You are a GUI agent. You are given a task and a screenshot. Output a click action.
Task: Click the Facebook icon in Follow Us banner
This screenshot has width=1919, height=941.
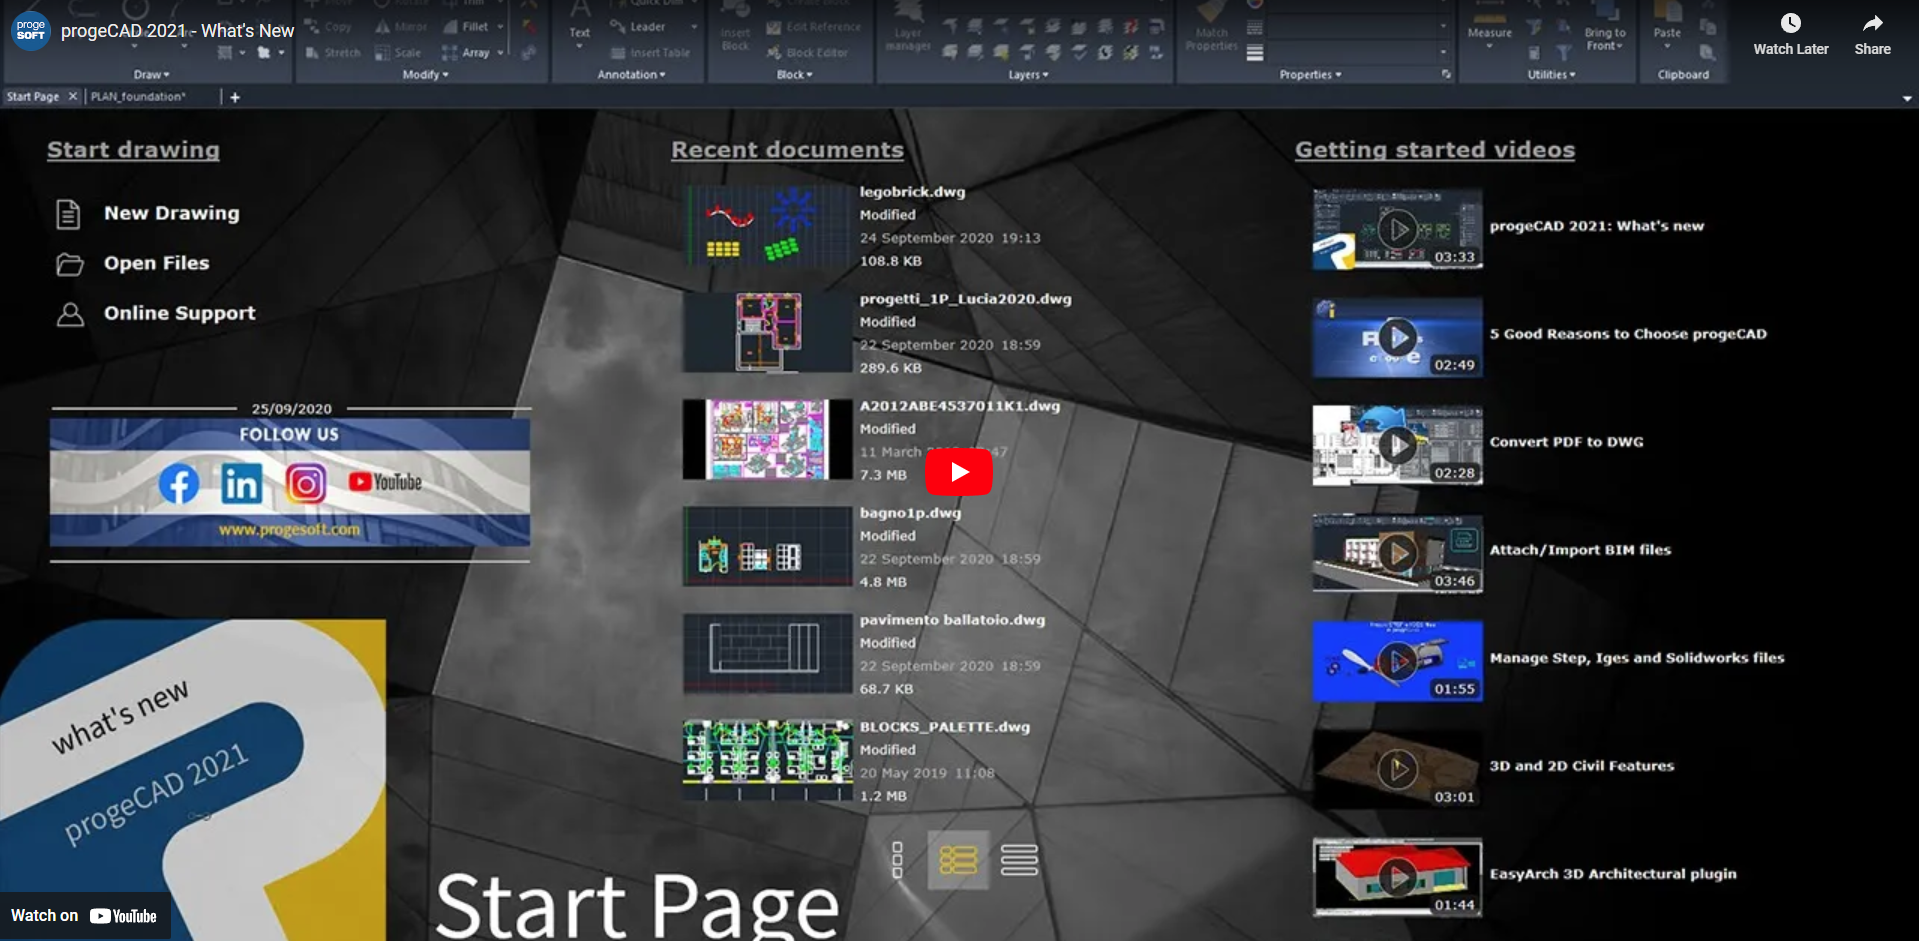pyautogui.click(x=179, y=484)
